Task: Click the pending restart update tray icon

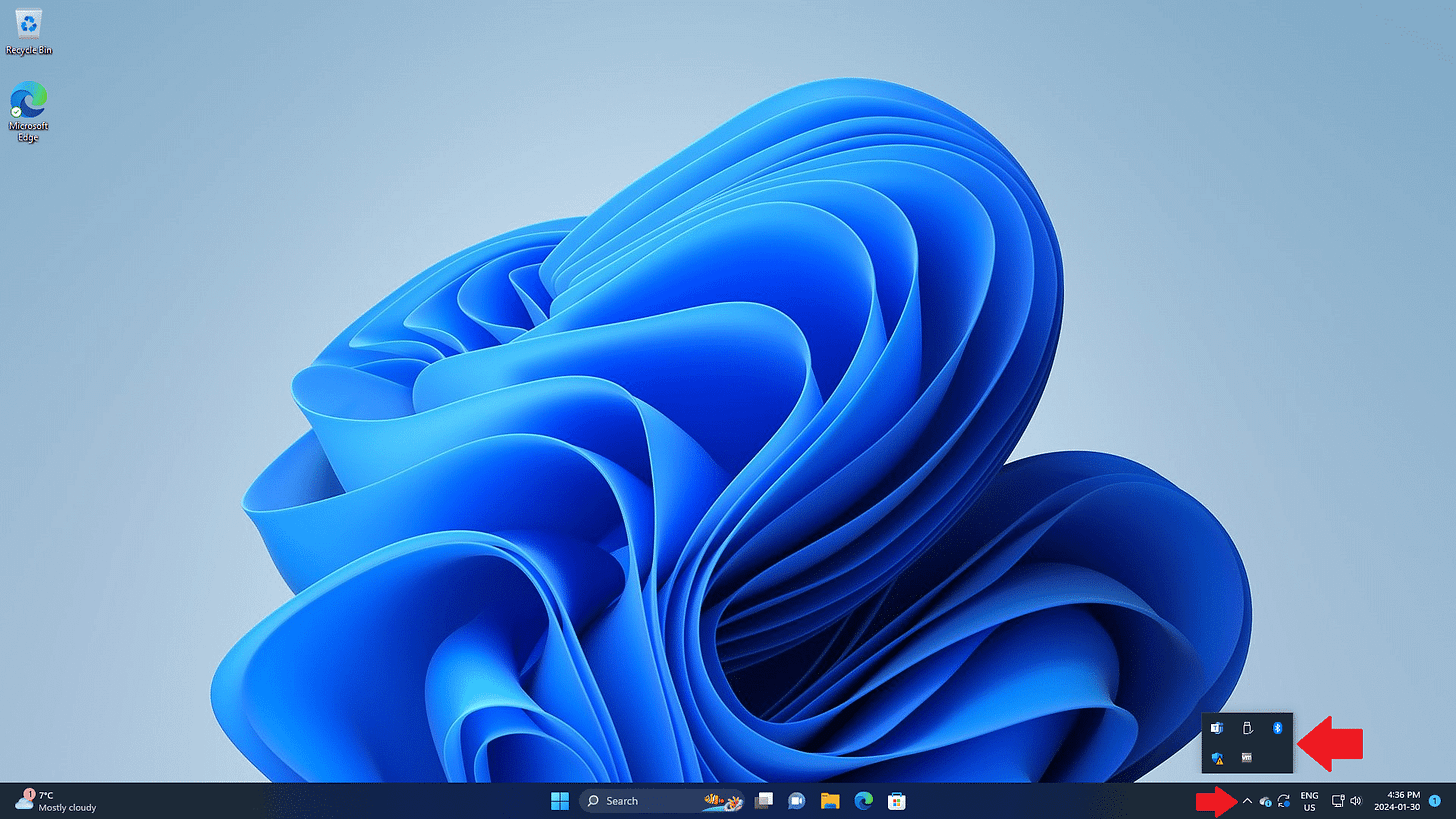Action: tap(1284, 800)
